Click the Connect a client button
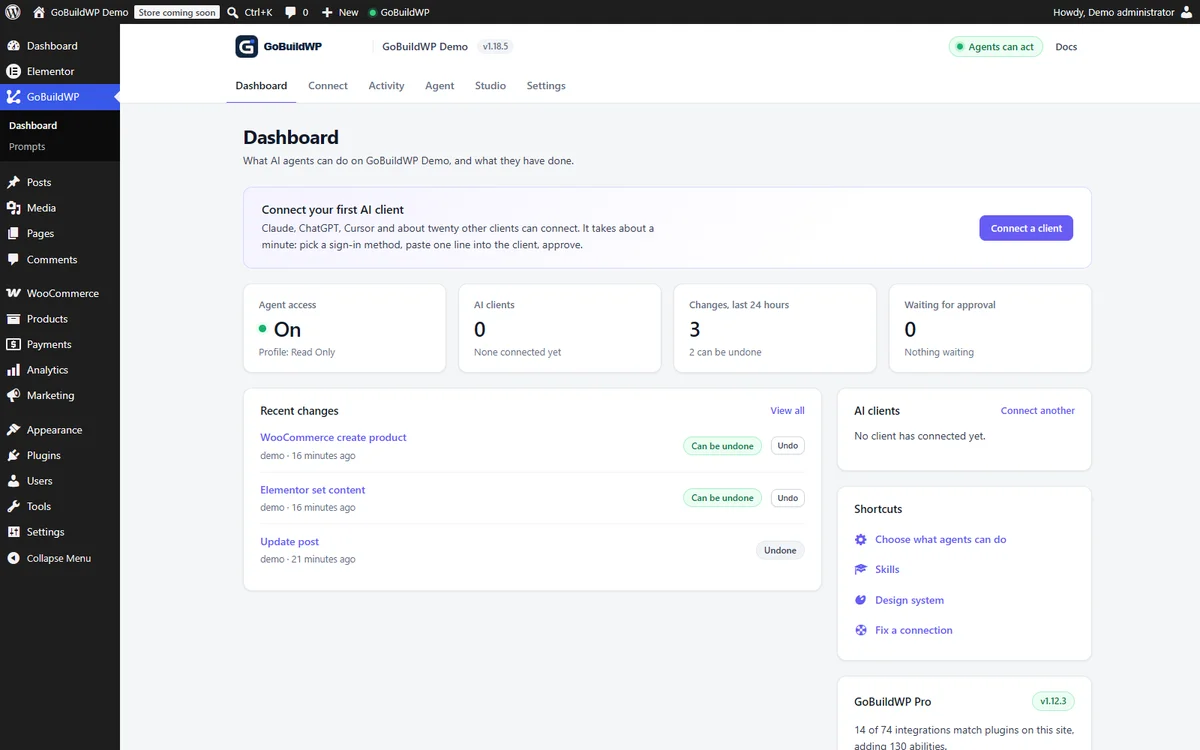 [1026, 228]
